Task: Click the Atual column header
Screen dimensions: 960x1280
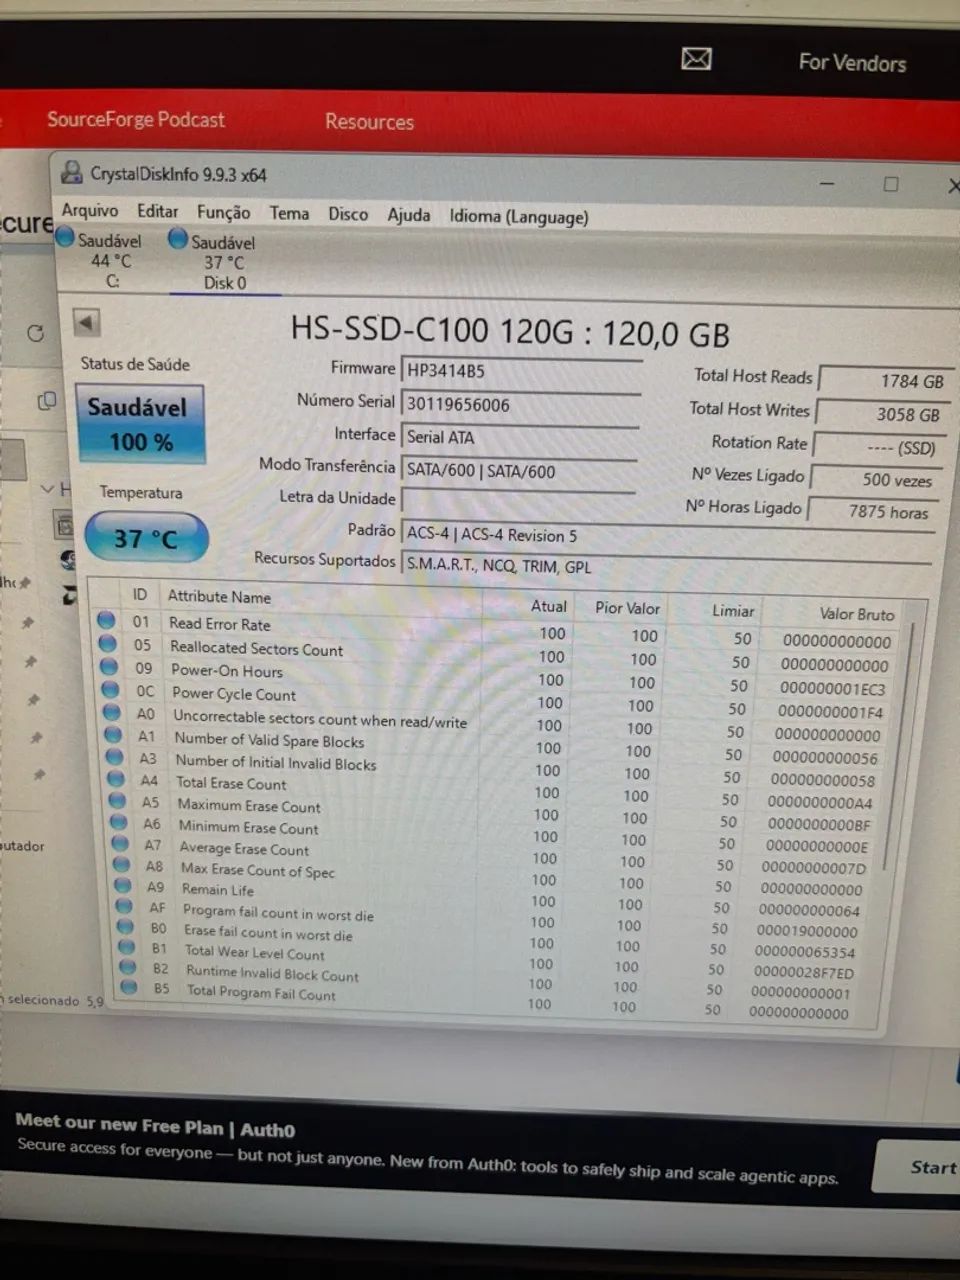Action: [x=548, y=606]
